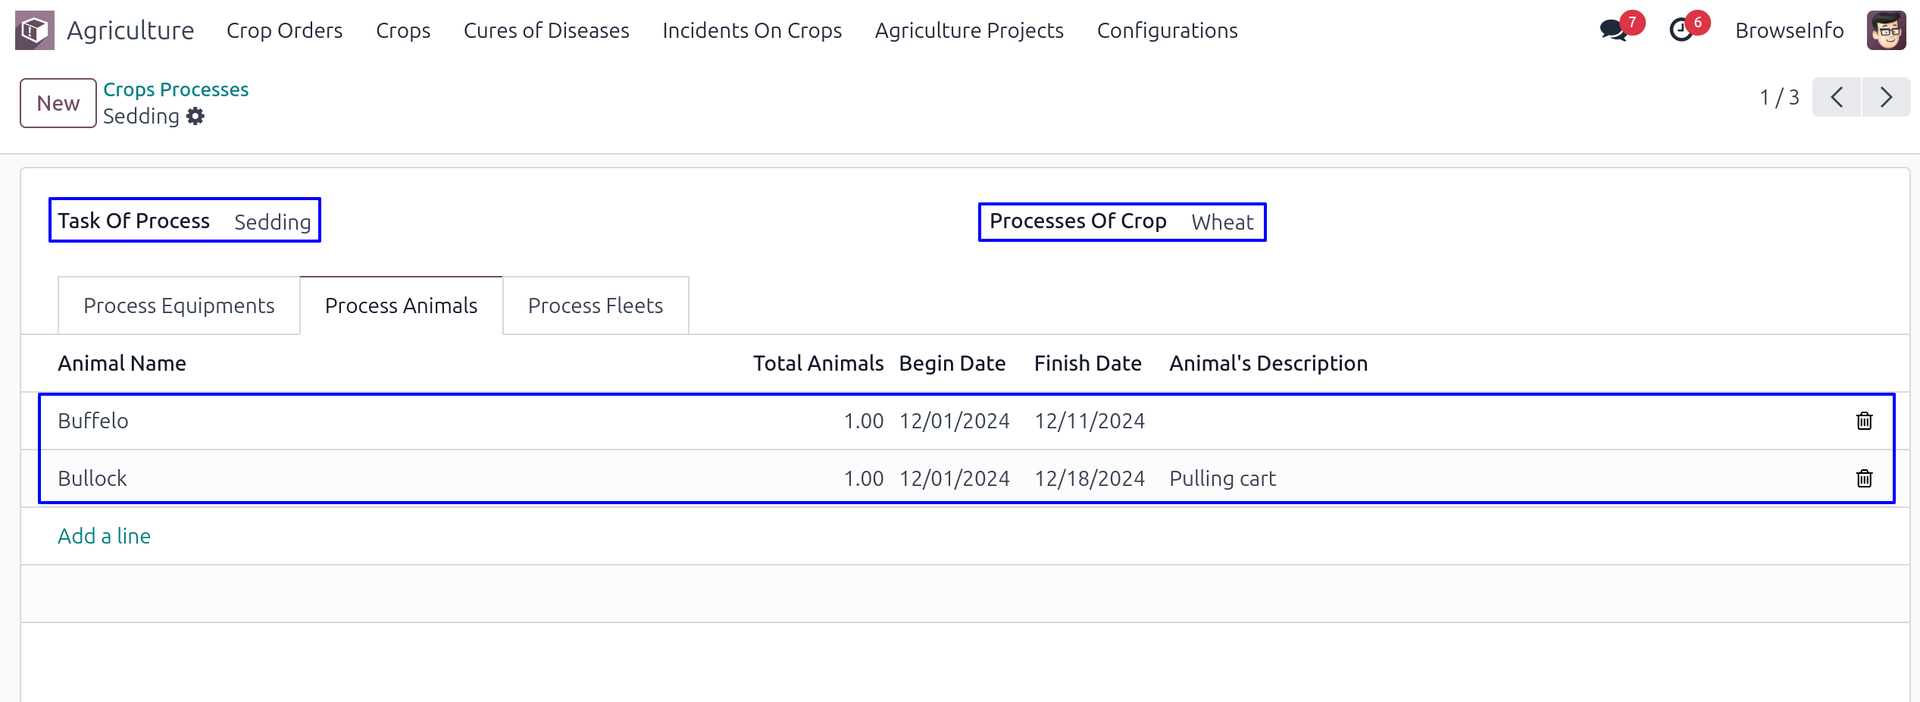This screenshot has width=1920, height=702.
Task: Click the Crops Processes breadcrumb link
Action: pos(176,89)
